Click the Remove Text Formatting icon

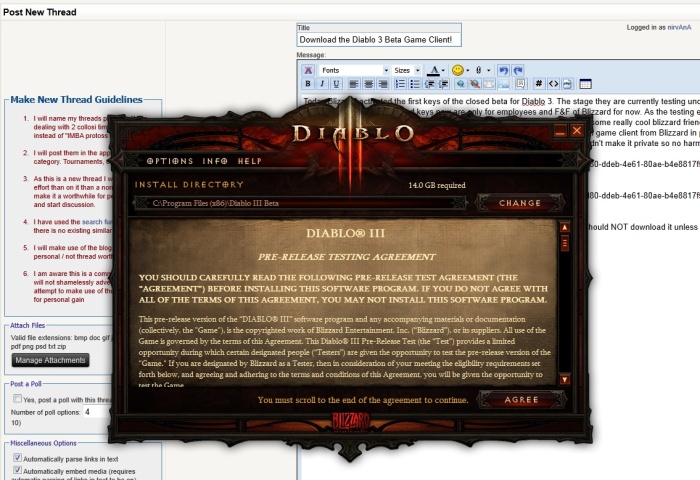[307, 70]
